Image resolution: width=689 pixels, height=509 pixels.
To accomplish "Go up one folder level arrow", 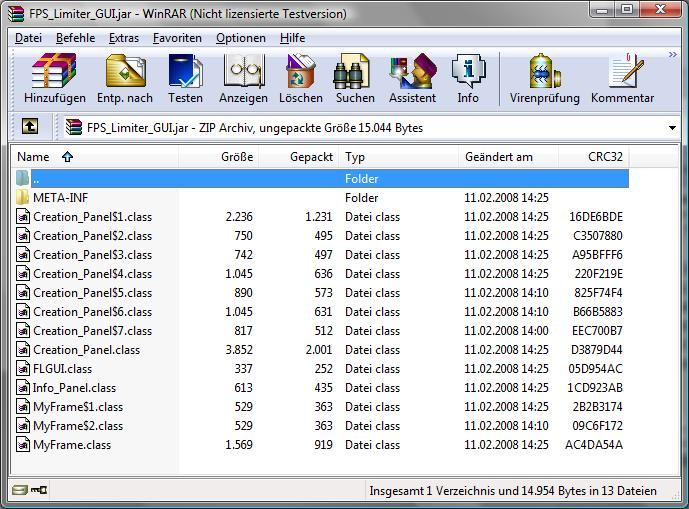I will point(30,127).
